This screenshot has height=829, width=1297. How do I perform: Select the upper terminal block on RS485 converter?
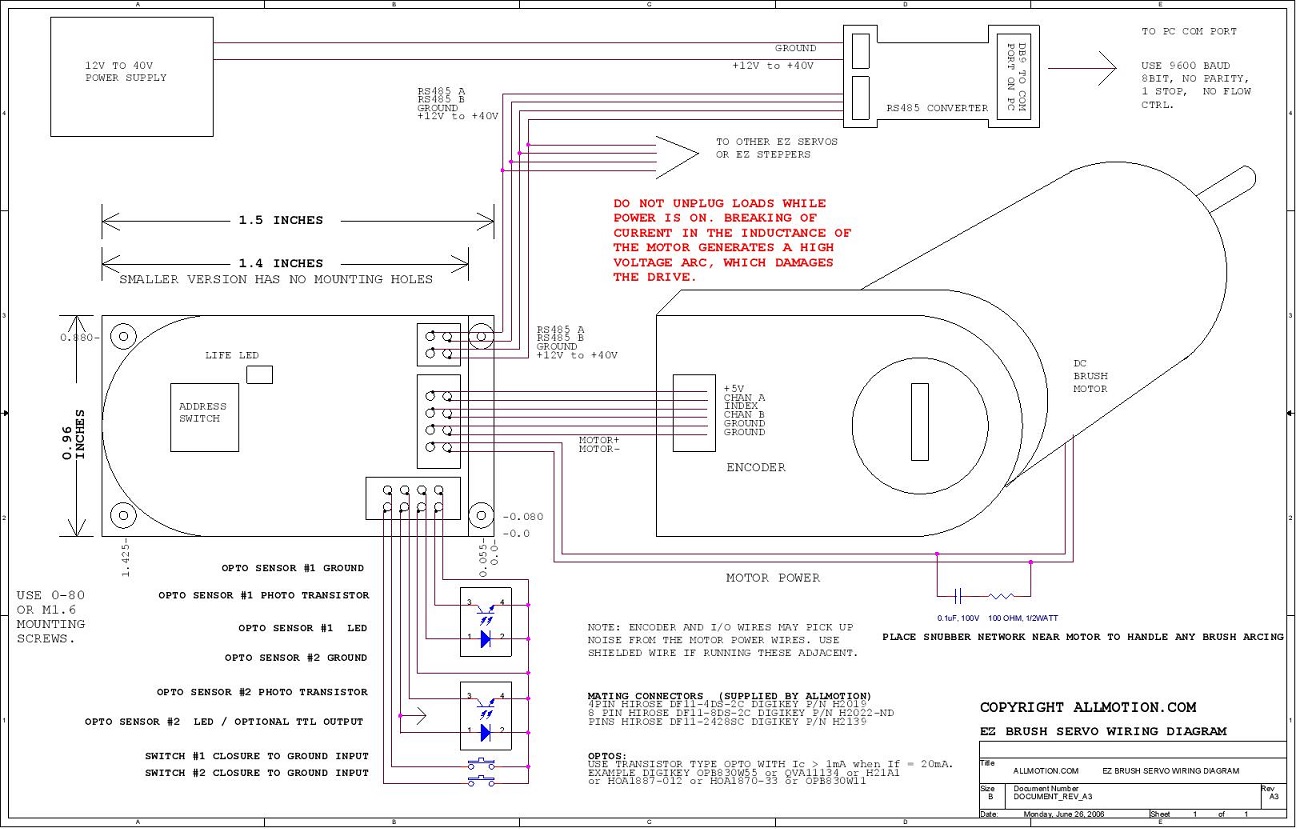point(861,49)
